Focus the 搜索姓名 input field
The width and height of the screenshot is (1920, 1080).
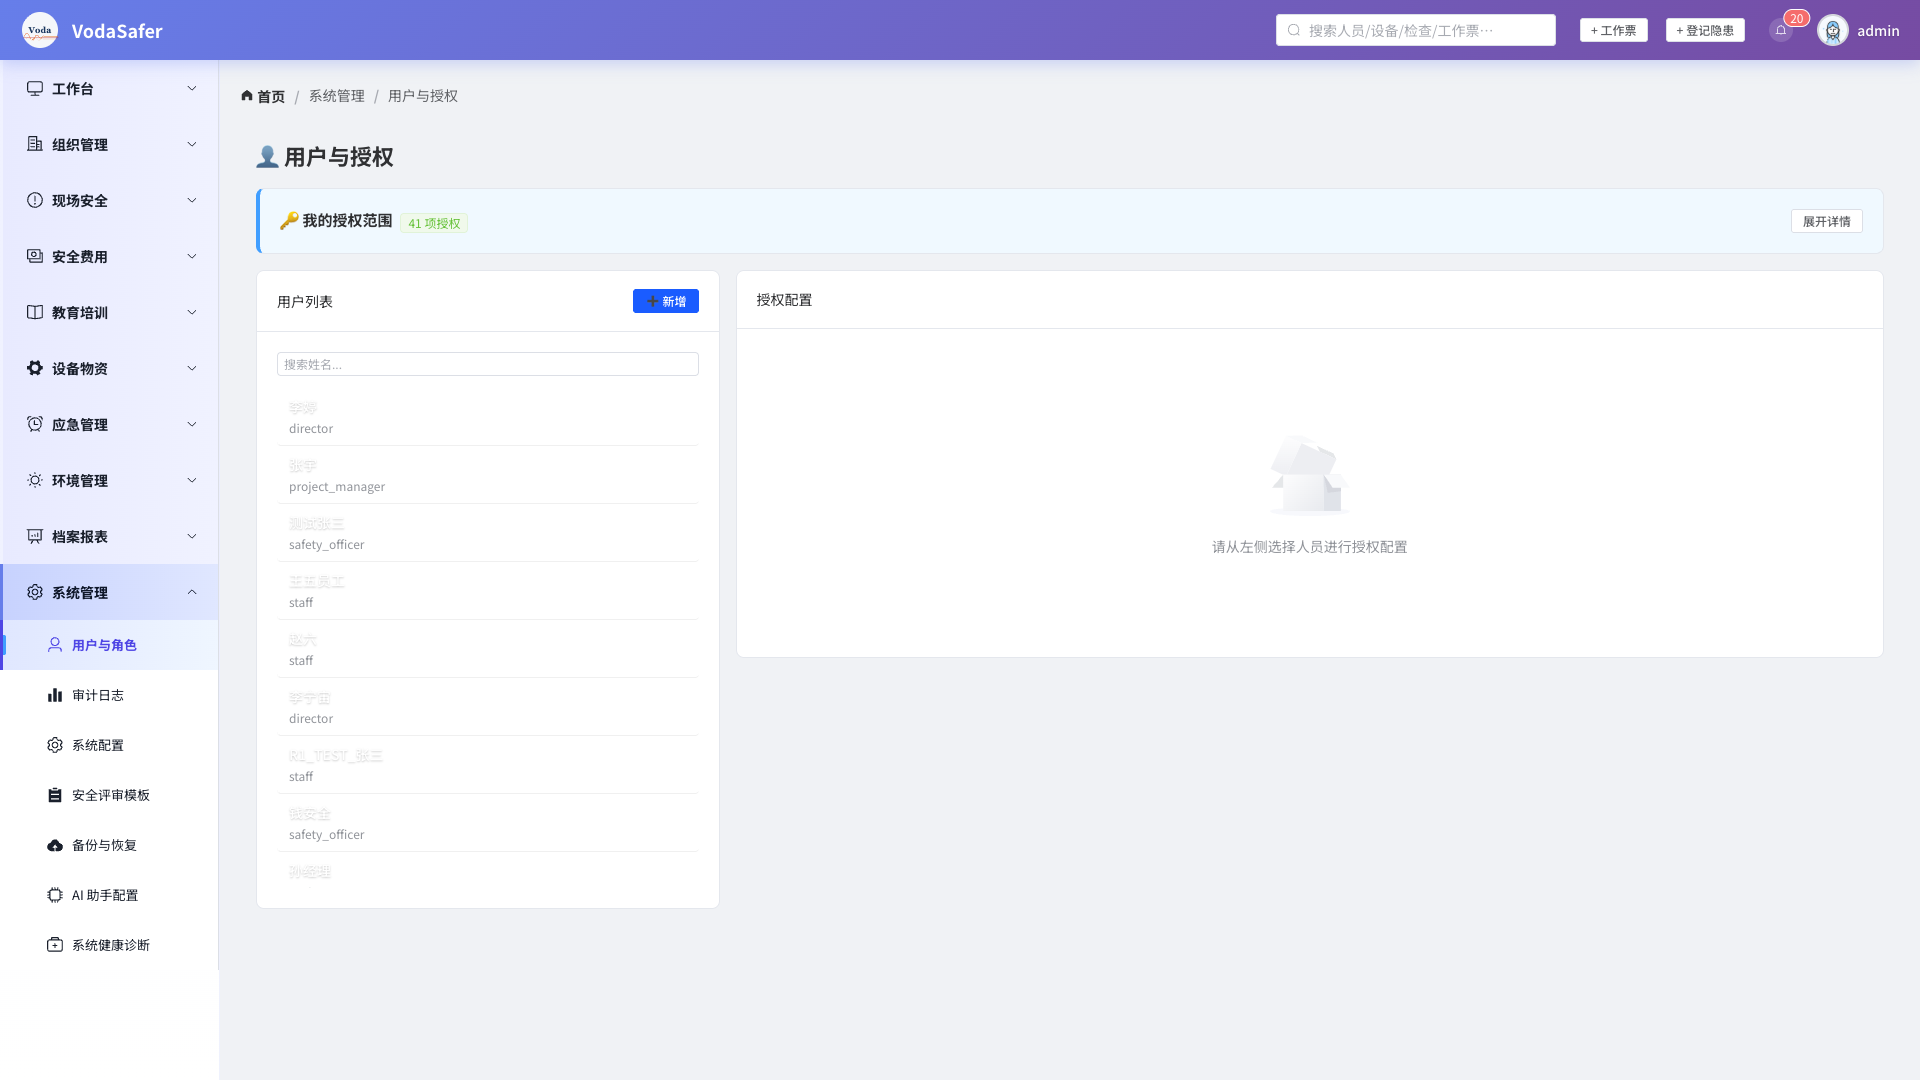click(x=488, y=364)
